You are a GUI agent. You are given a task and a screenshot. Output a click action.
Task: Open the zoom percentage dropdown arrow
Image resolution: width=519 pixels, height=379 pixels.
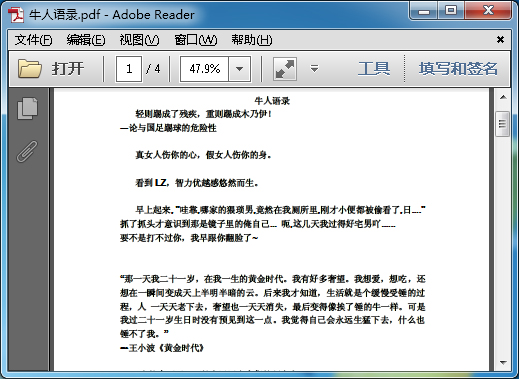pos(239,69)
